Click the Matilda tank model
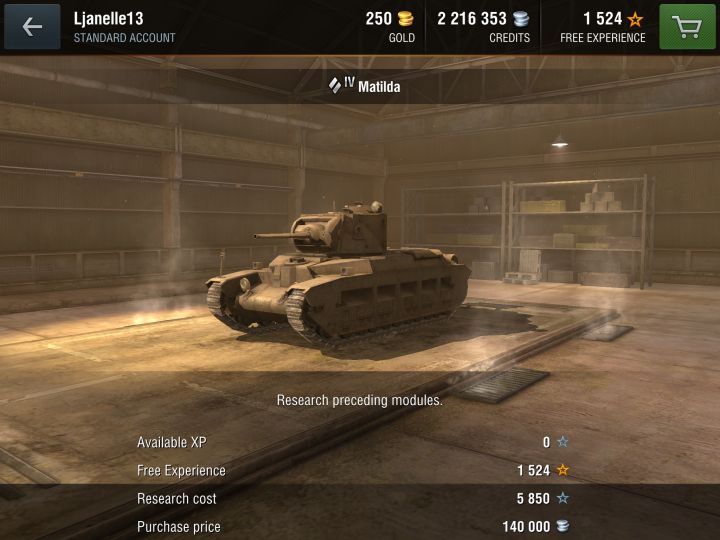720x540 pixels. 339,273
